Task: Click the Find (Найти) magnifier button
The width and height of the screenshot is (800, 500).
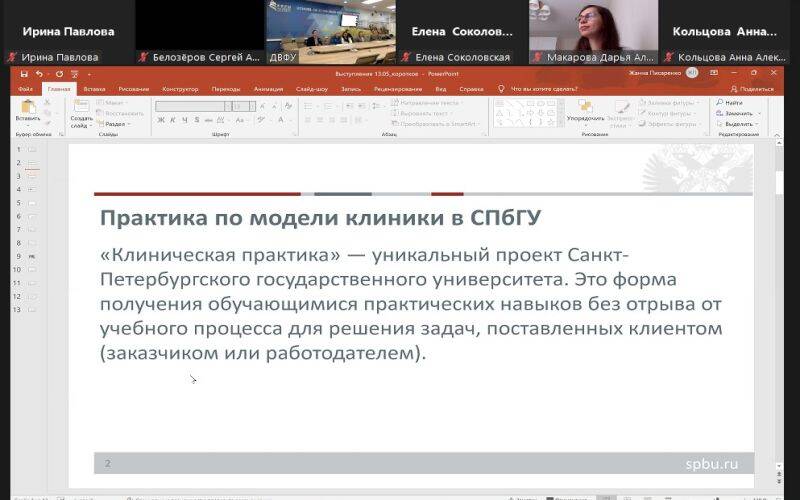Action: pyautogui.click(x=729, y=103)
